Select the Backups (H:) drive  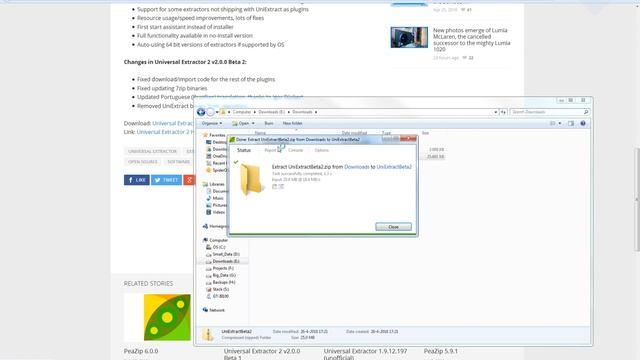coord(224,282)
